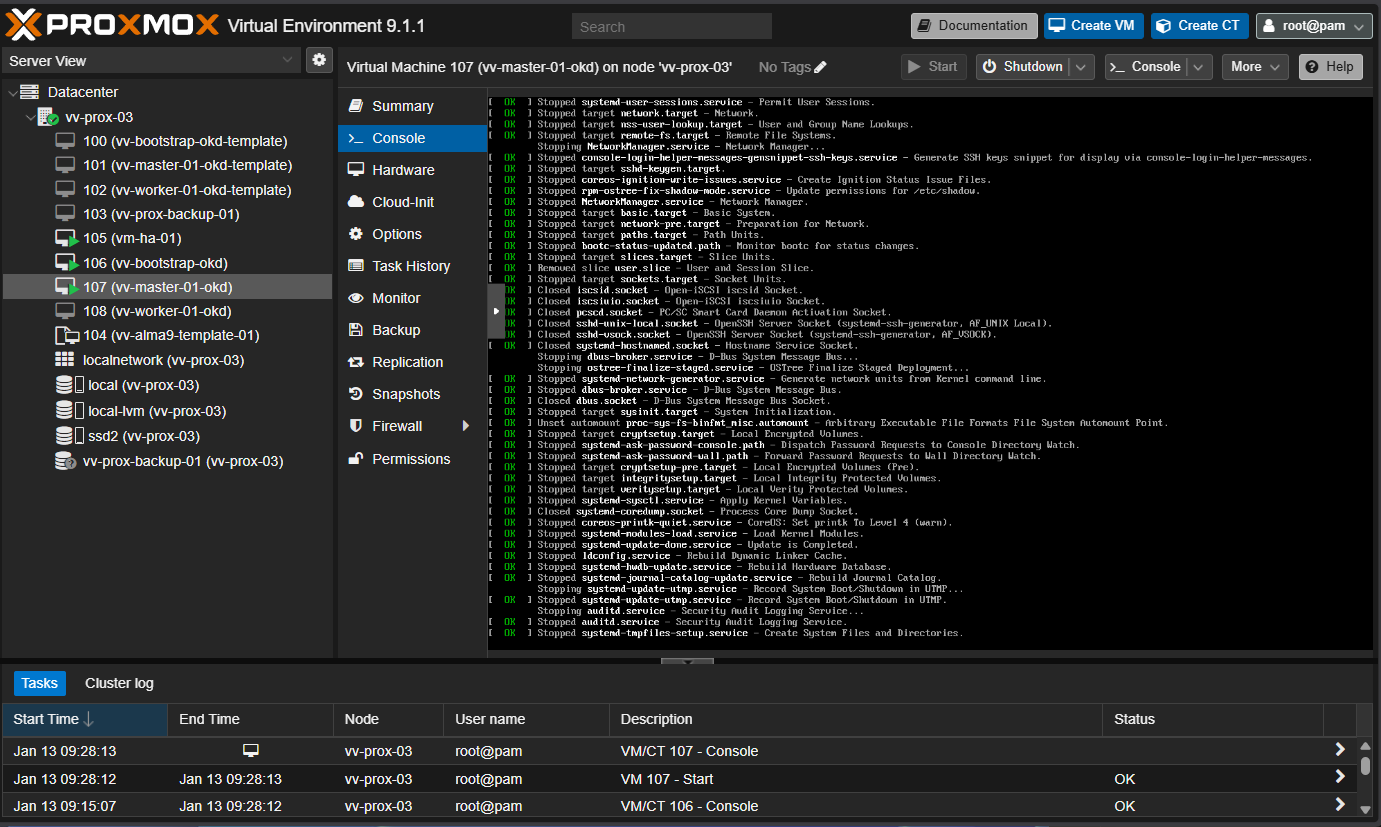Collapse the bottom task log panel
This screenshot has height=827, width=1381.
coord(687,661)
